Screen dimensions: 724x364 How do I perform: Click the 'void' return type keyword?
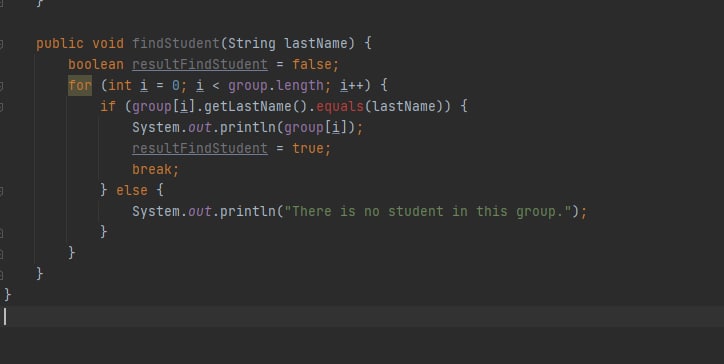click(x=108, y=43)
